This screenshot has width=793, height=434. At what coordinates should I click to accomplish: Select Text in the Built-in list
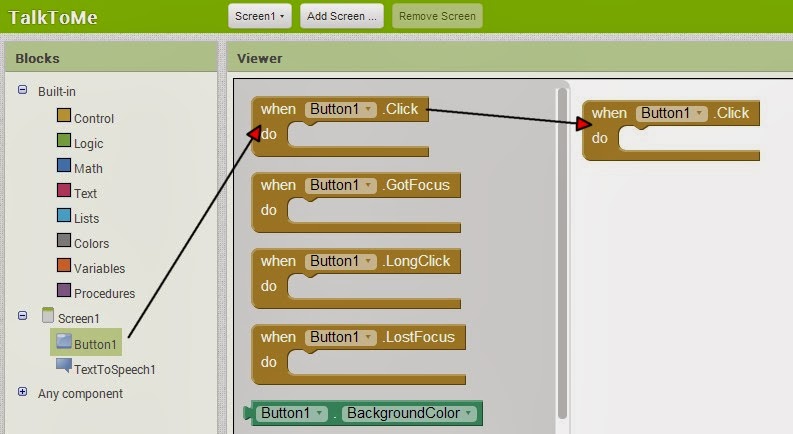(85, 193)
